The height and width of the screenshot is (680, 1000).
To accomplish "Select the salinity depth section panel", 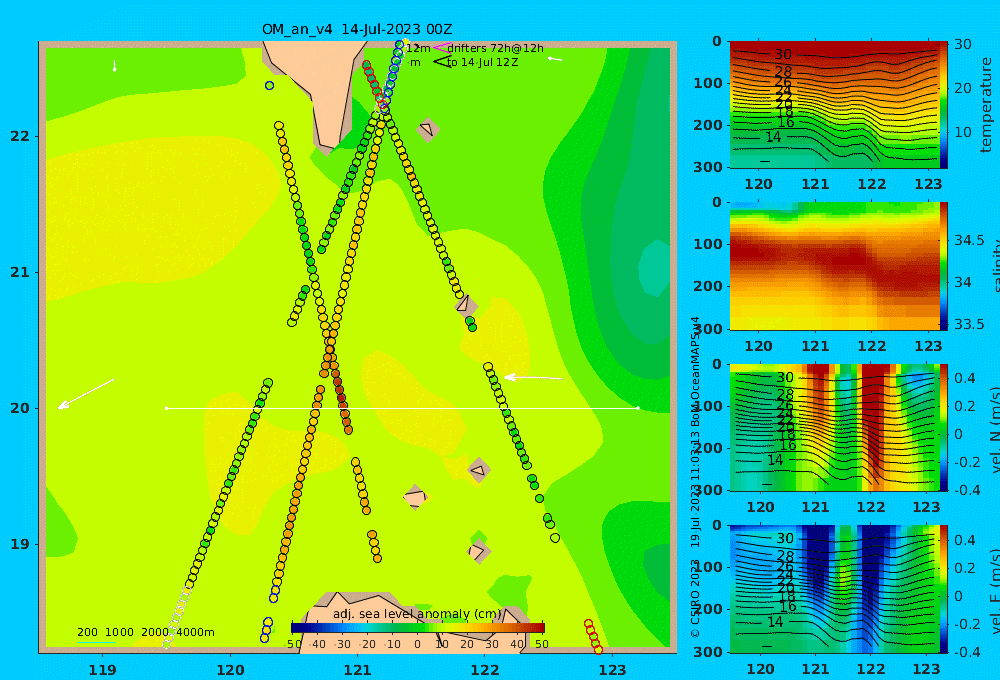I will click(x=834, y=266).
